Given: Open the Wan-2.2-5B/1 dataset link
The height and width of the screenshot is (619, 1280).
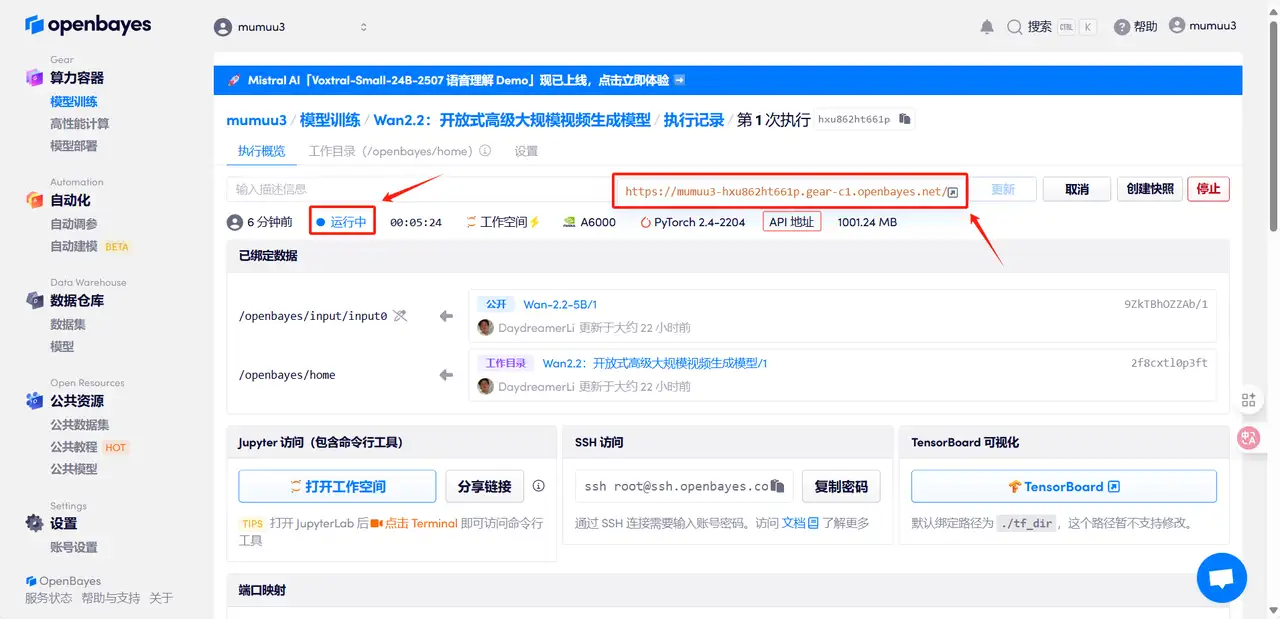Looking at the screenshot, I should [560, 304].
